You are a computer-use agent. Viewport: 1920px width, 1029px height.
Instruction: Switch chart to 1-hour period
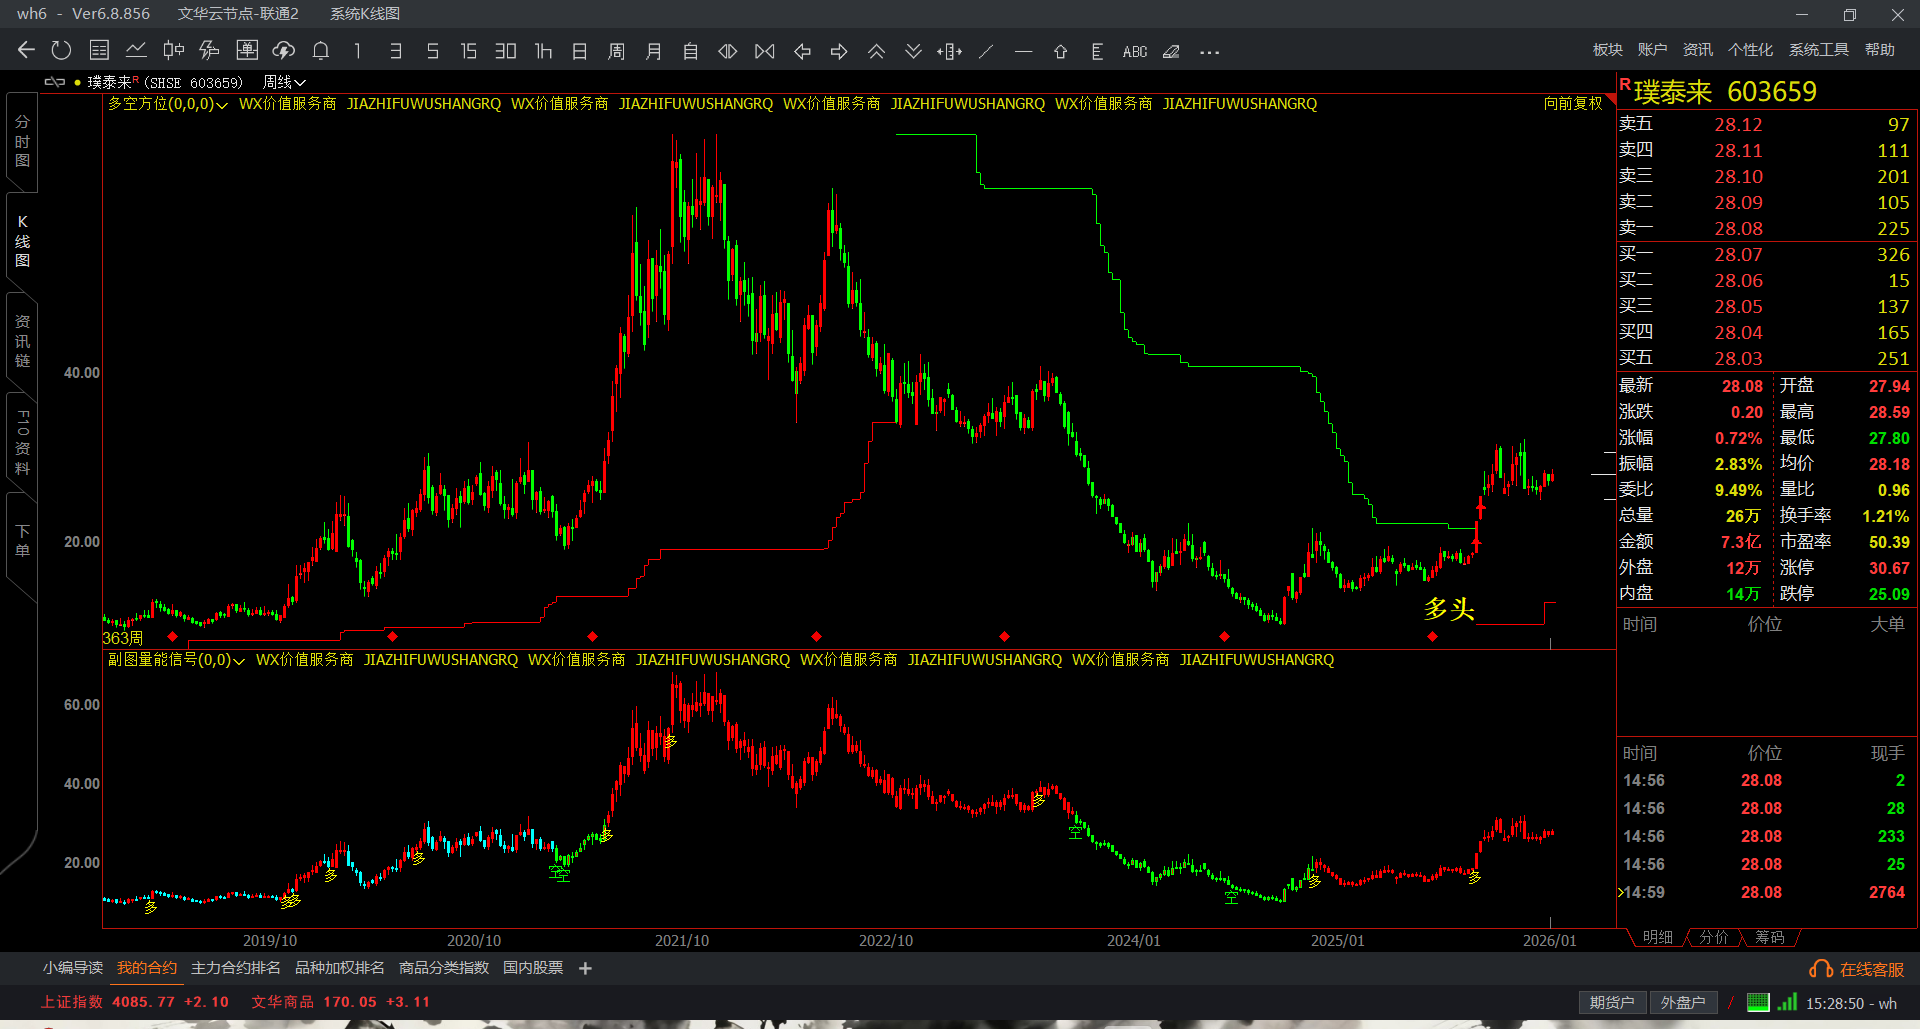tap(543, 51)
